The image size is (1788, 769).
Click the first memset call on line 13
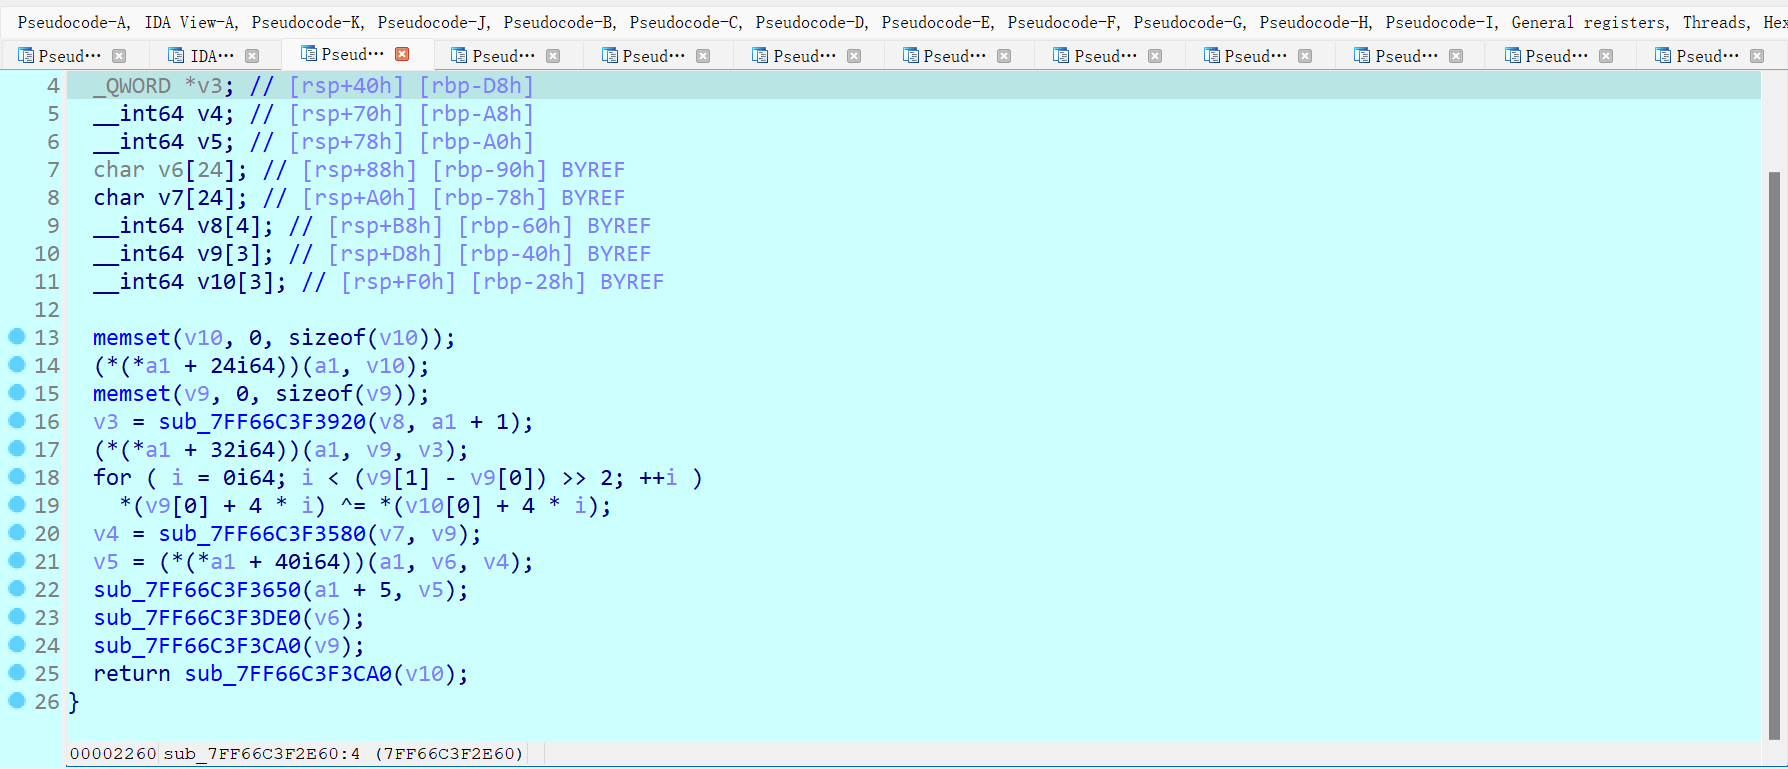(132, 338)
